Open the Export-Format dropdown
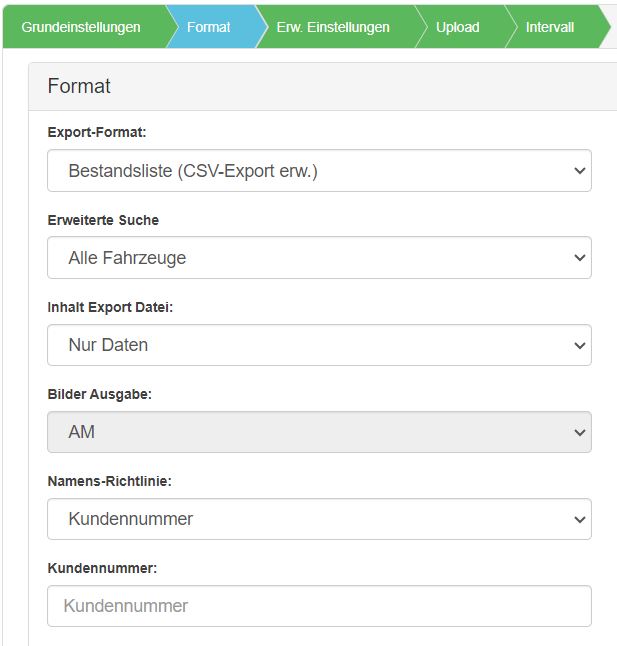 point(319,171)
